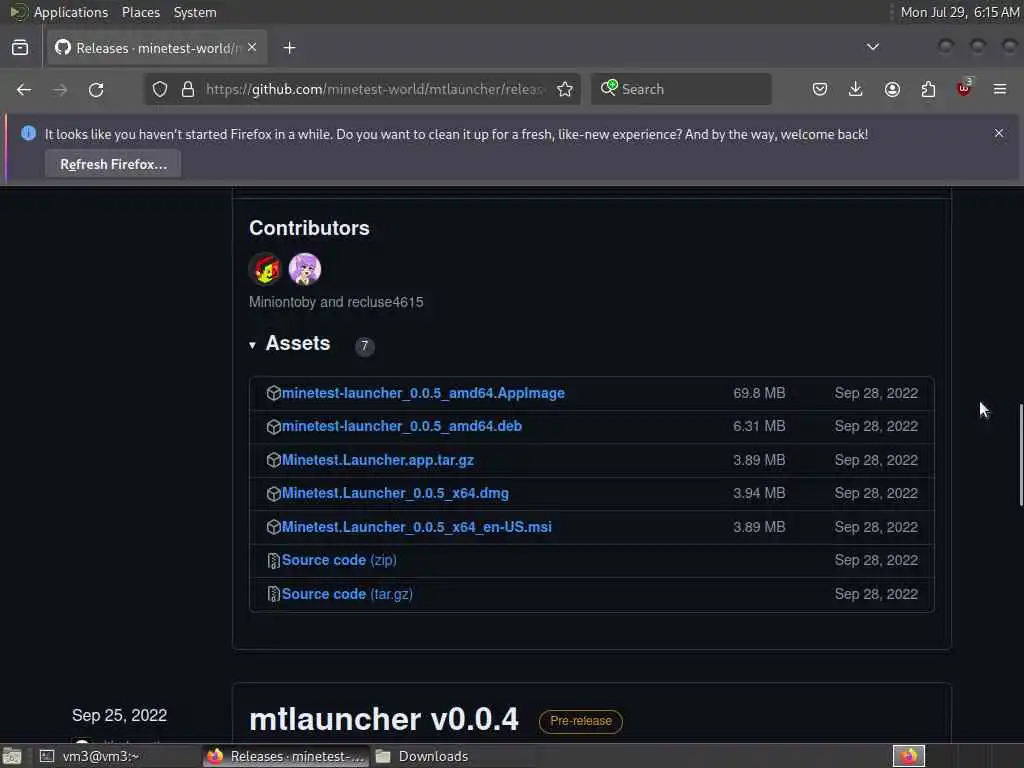
Task: Click package icon beside the .msi asset
Action: coord(274,527)
